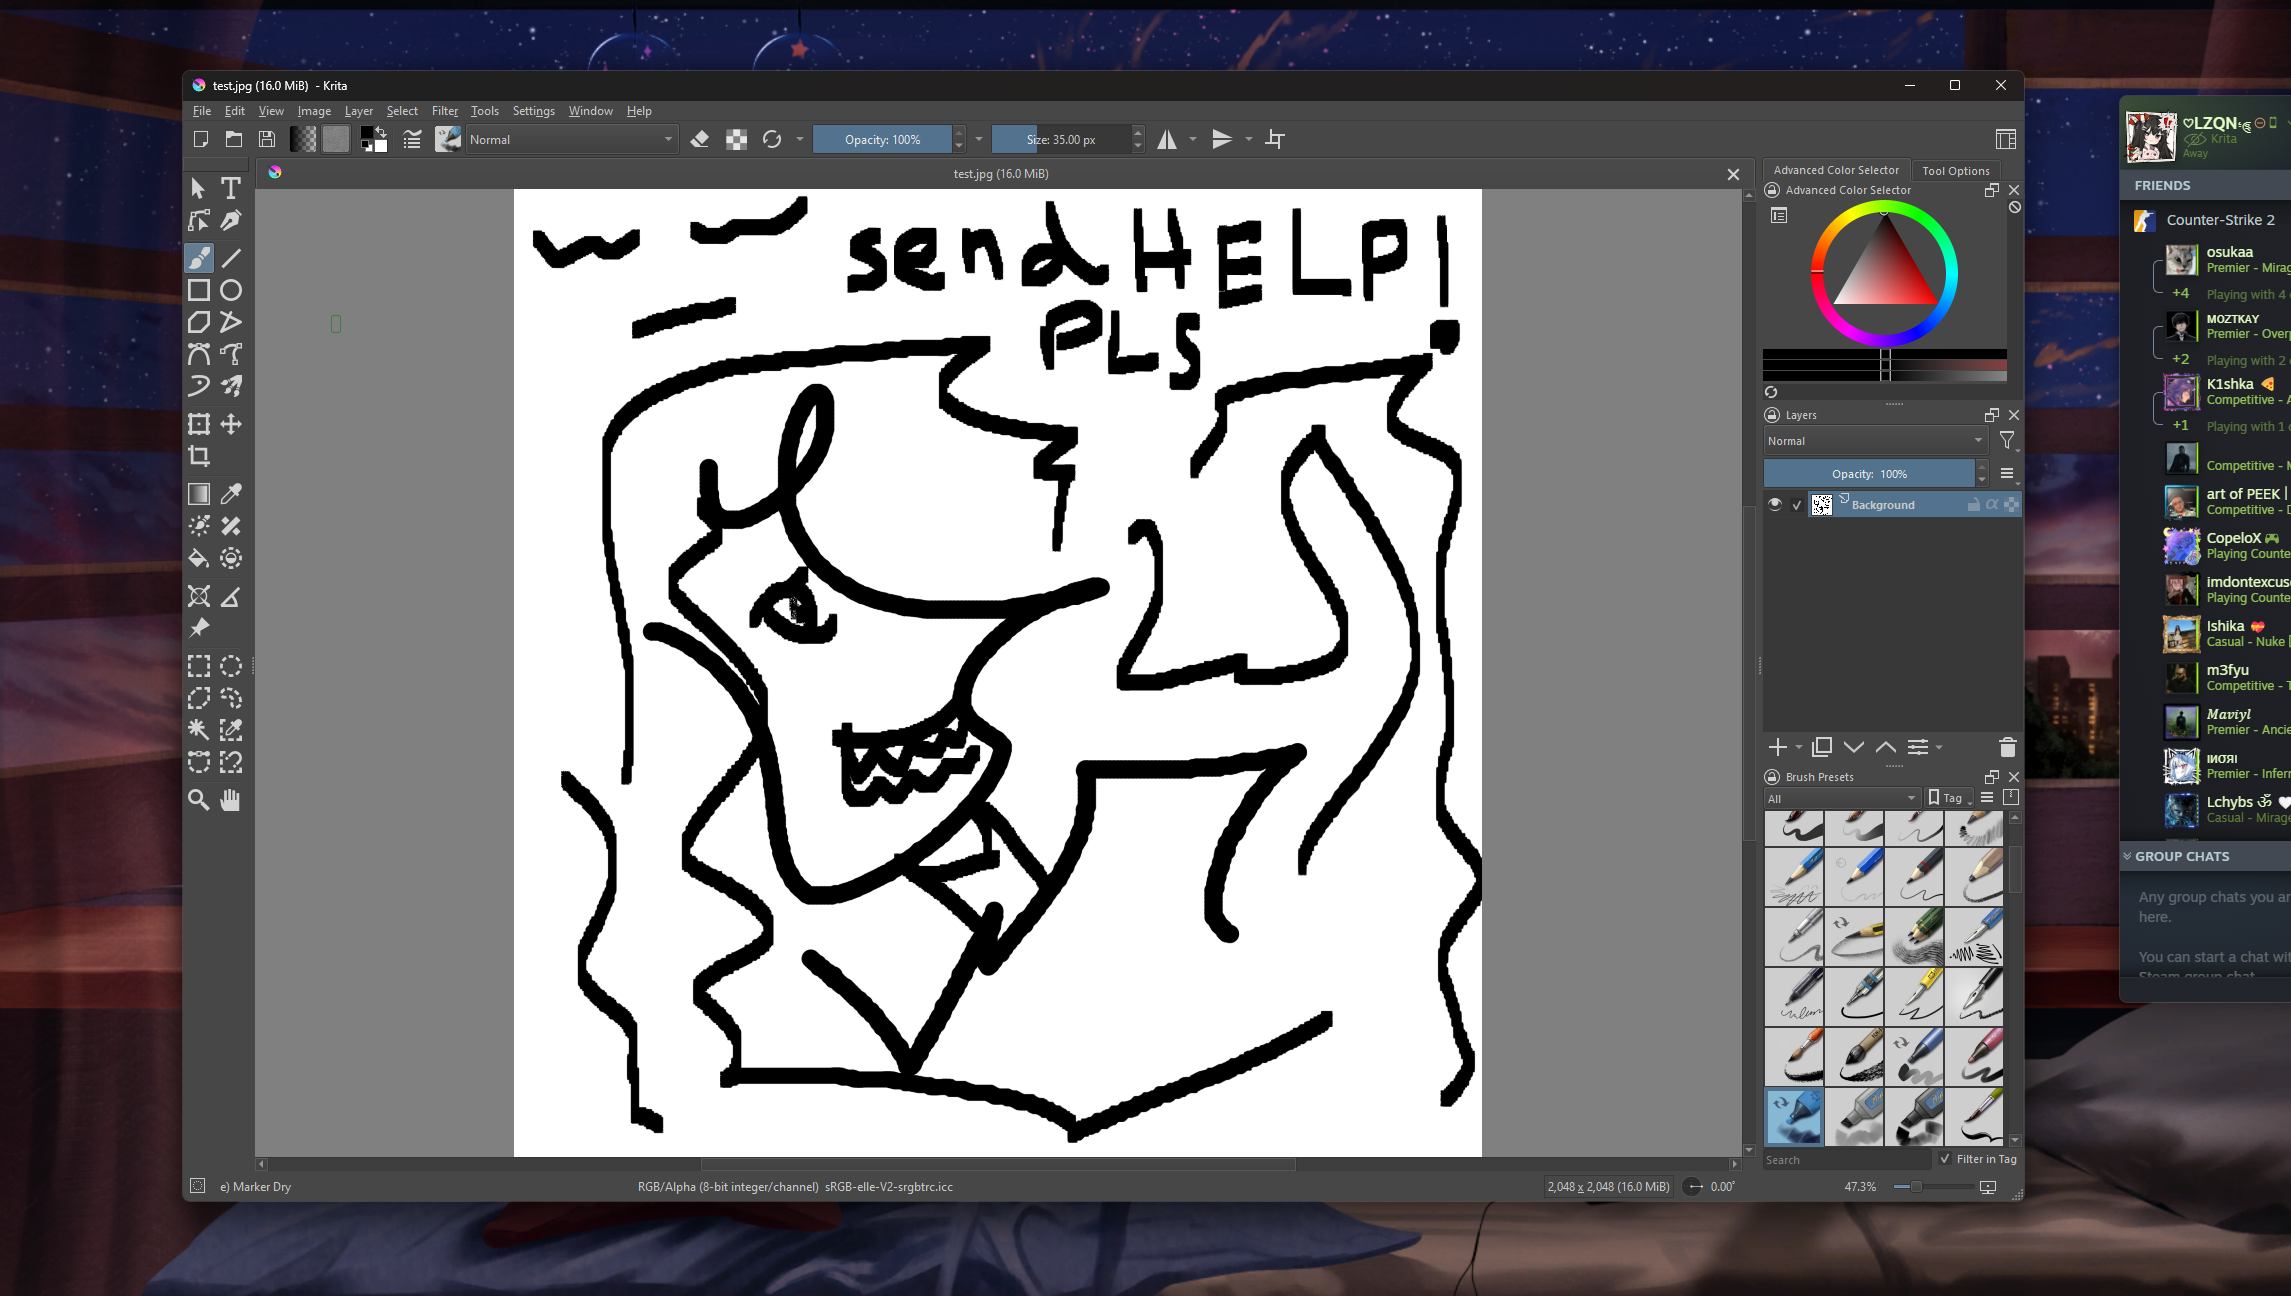Choose the Elliptical Selection tool

coord(231,666)
